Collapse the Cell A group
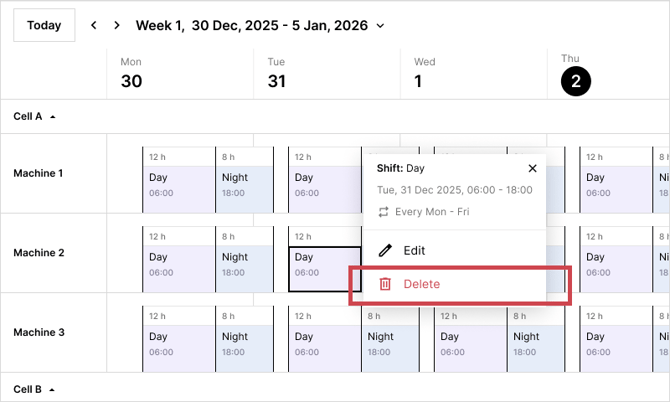Image resolution: width=670 pixels, height=402 pixels. [52, 117]
